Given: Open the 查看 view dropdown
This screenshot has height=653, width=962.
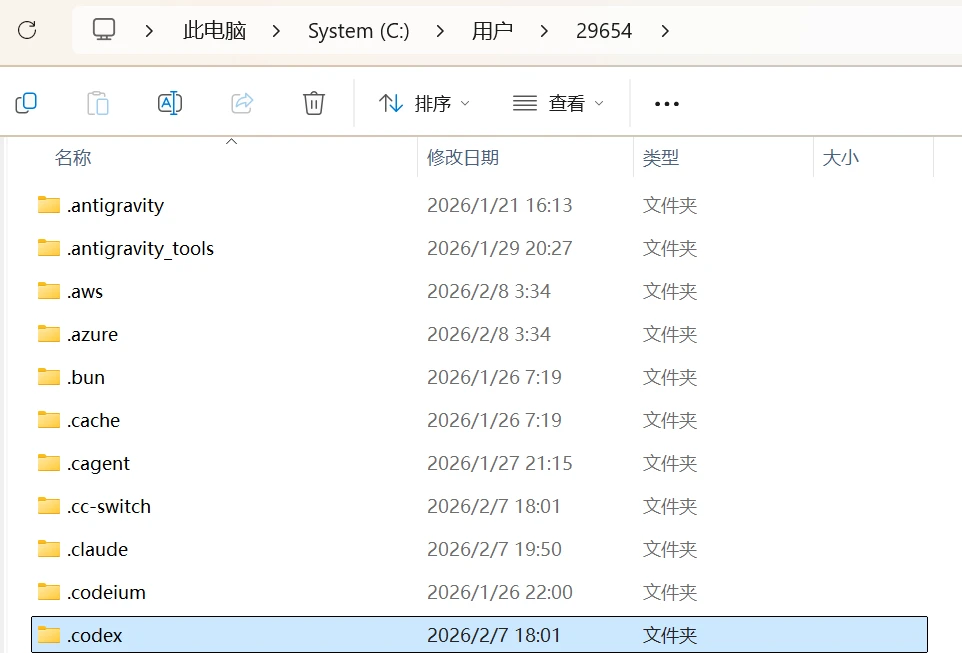Looking at the screenshot, I should [558, 103].
